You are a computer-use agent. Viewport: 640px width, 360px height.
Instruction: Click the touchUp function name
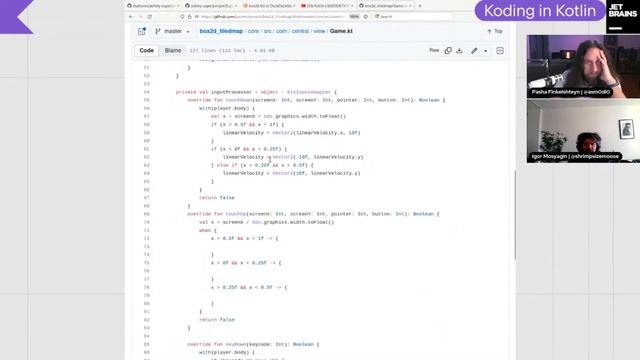coord(236,214)
